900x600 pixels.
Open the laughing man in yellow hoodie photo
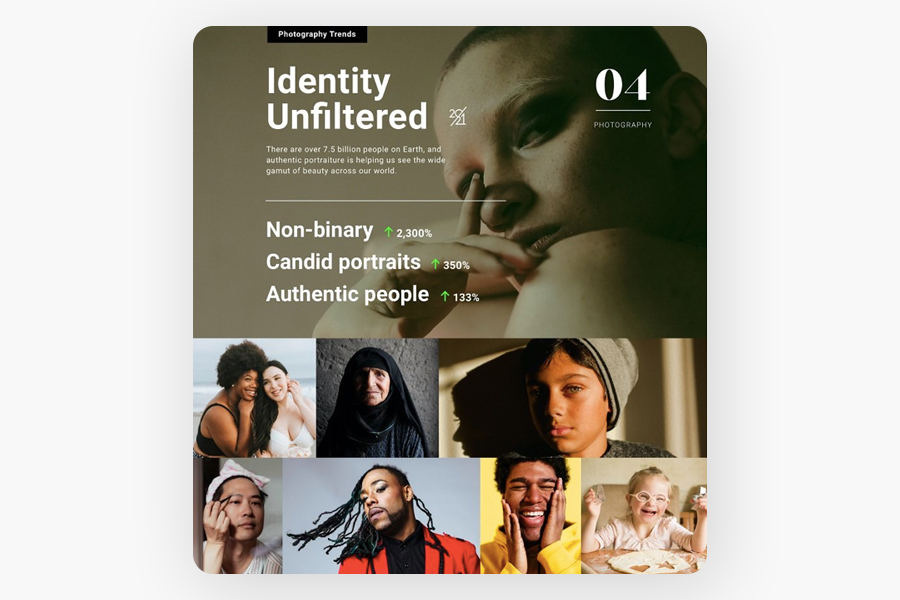[530, 516]
